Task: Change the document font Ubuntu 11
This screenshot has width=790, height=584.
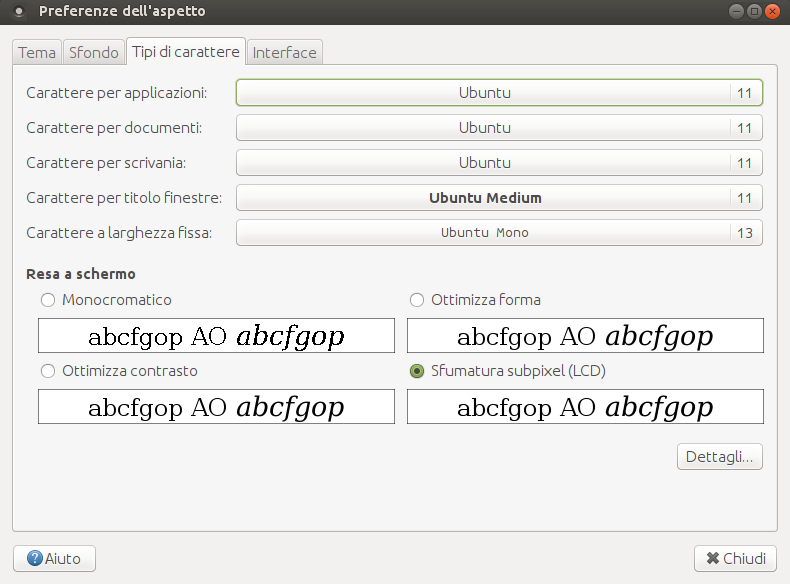Action: click(499, 128)
